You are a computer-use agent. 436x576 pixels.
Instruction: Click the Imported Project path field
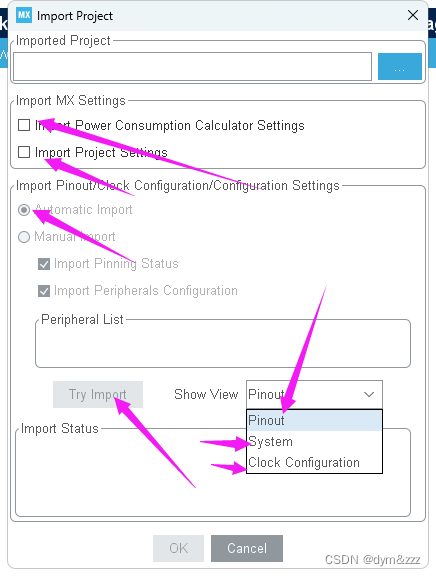[x=192, y=66]
